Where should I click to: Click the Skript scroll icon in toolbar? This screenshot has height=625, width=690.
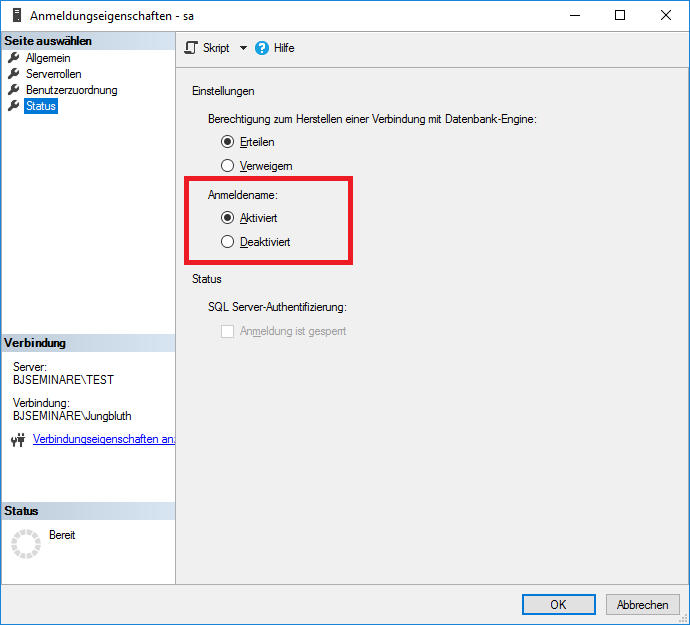coord(192,48)
